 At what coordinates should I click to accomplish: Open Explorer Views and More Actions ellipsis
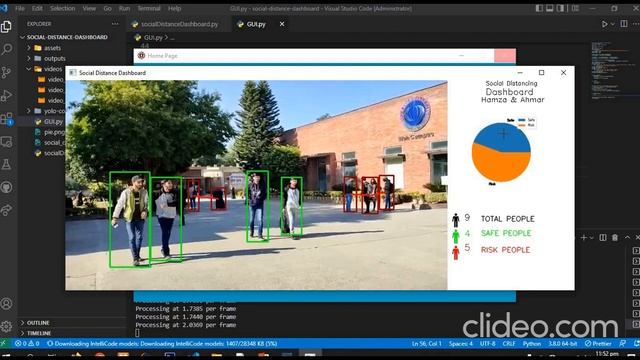pyautogui.click(x=115, y=24)
